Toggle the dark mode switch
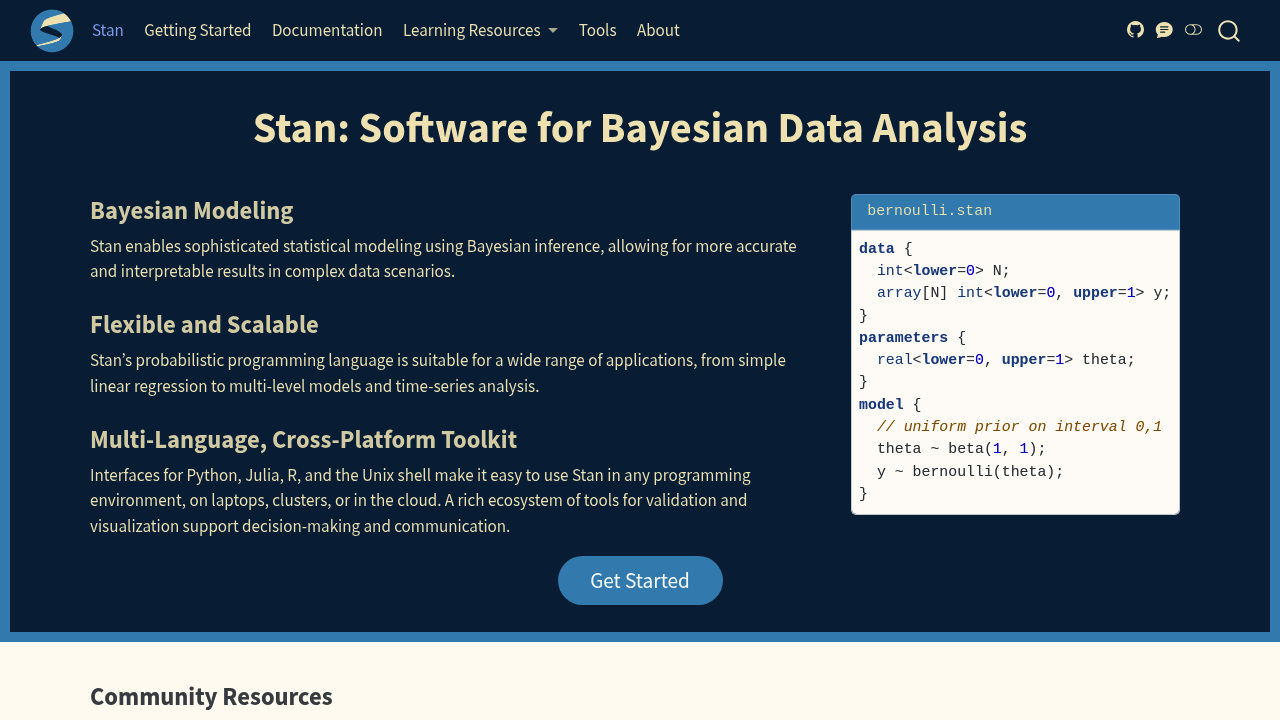Image resolution: width=1280 pixels, height=720 pixels. 1193,30
